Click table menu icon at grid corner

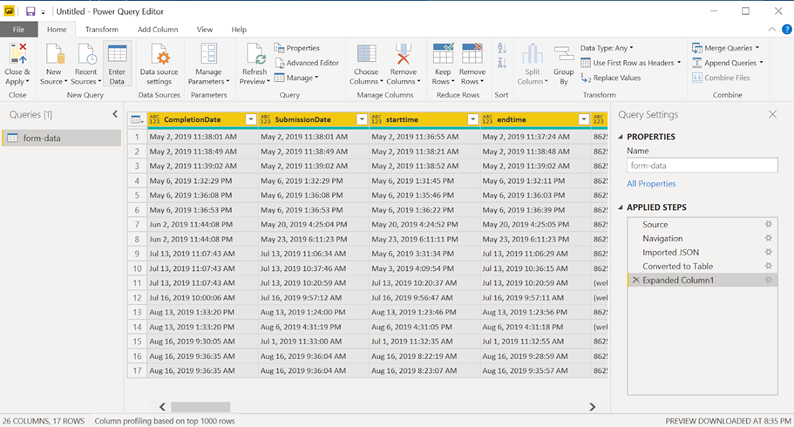click(137, 120)
